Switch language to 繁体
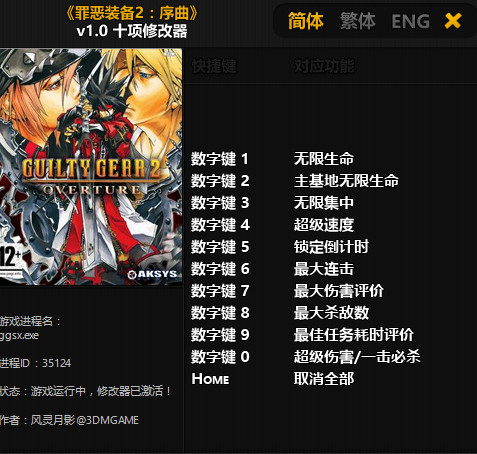This screenshot has height=454, width=477. pyautogui.click(x=358, y=21)
